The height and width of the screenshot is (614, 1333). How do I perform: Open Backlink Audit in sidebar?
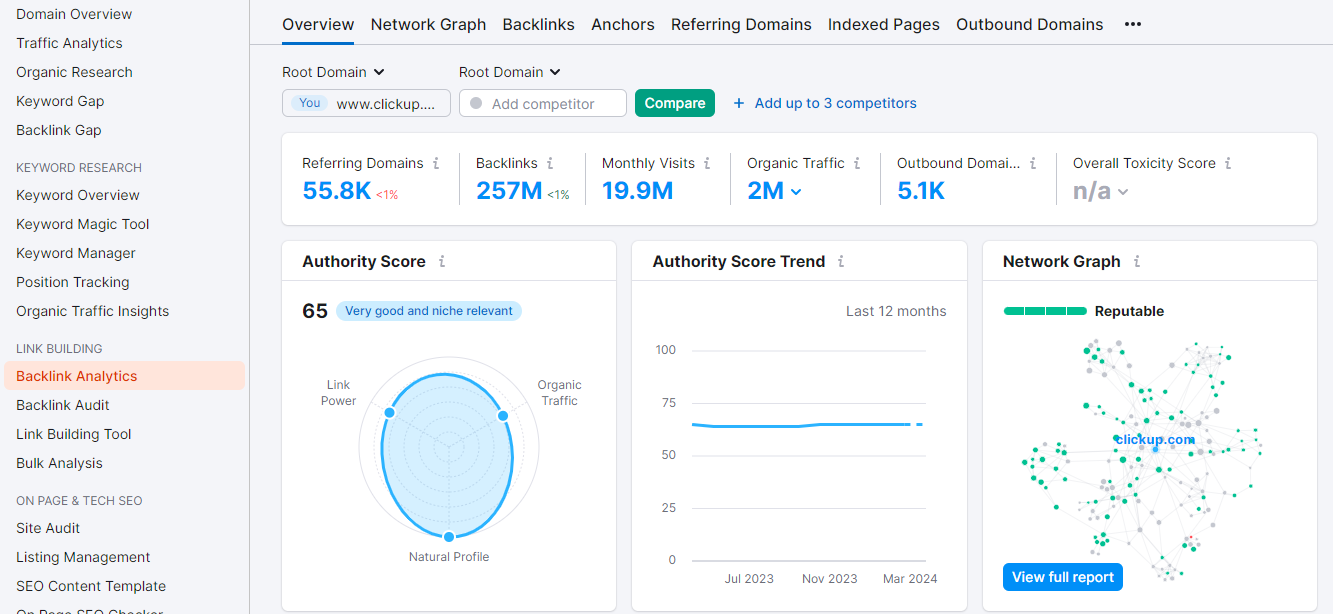tap(63, 405)
